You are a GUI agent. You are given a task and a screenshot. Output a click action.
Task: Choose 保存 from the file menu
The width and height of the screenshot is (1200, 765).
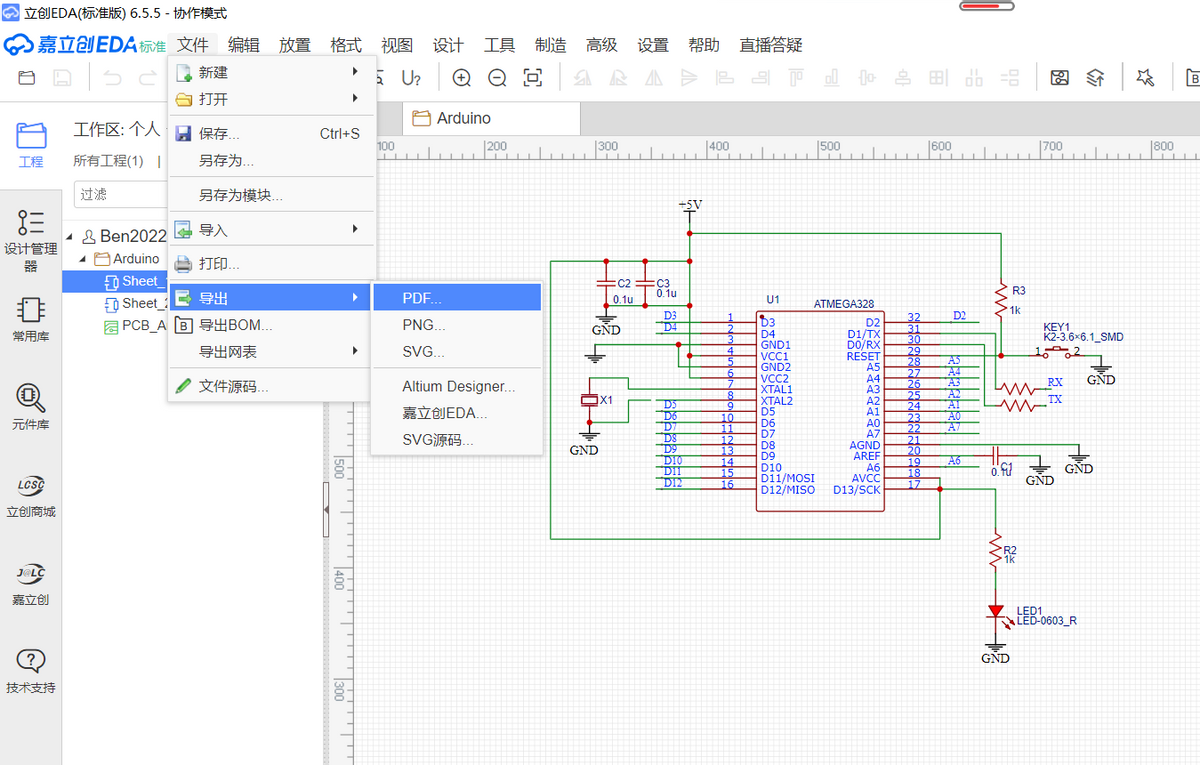pos(272,133)
